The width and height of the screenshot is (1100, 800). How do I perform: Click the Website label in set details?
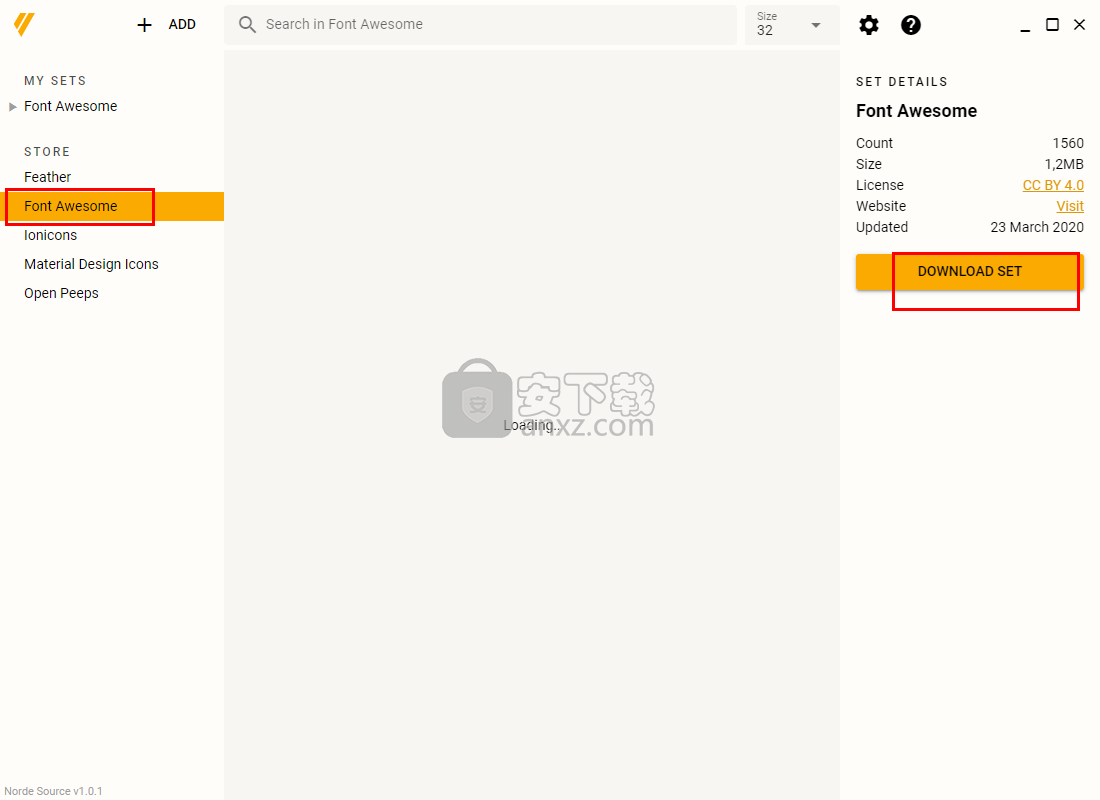(x=881, y=206)
